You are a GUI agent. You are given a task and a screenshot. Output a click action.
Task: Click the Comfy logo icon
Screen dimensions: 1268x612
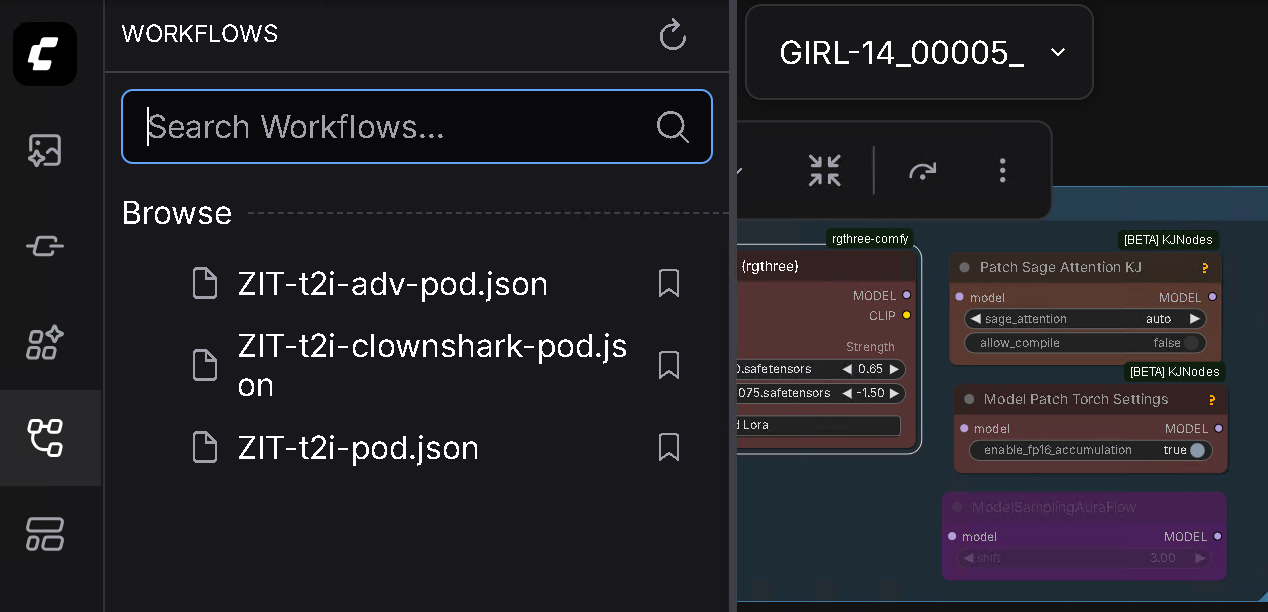click(x=45, y=54)
